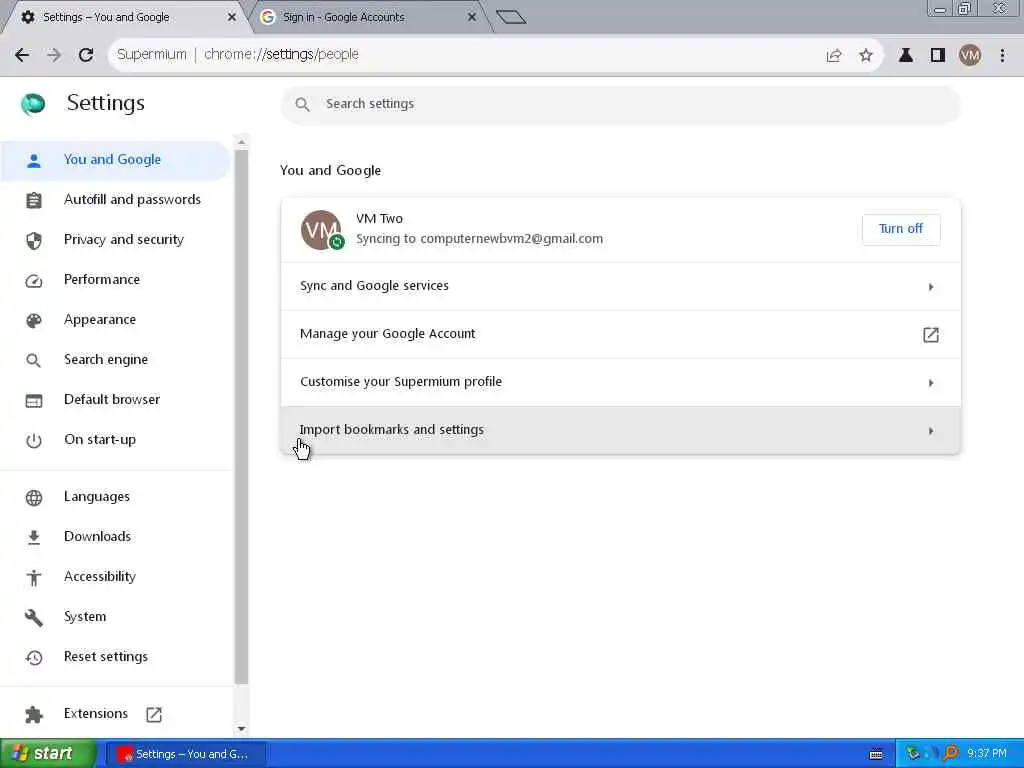Image resolution: width=1024 pixels, height=768 pixels.
Task: Click sidebar scrollbar down arrow
Action: 242,729
